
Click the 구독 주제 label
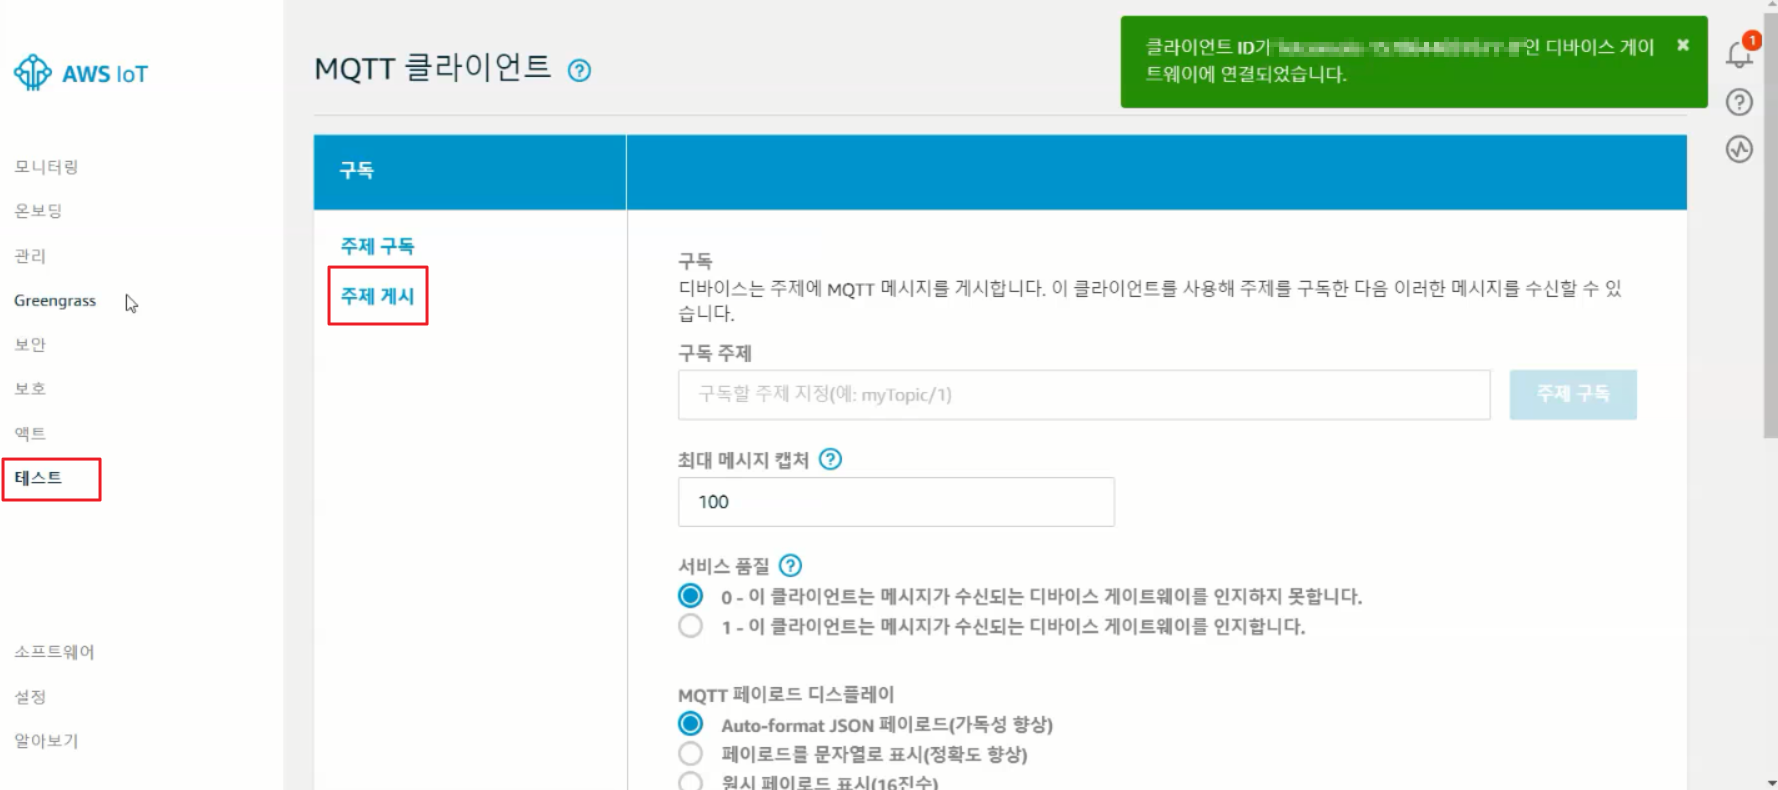coord(715,353)
